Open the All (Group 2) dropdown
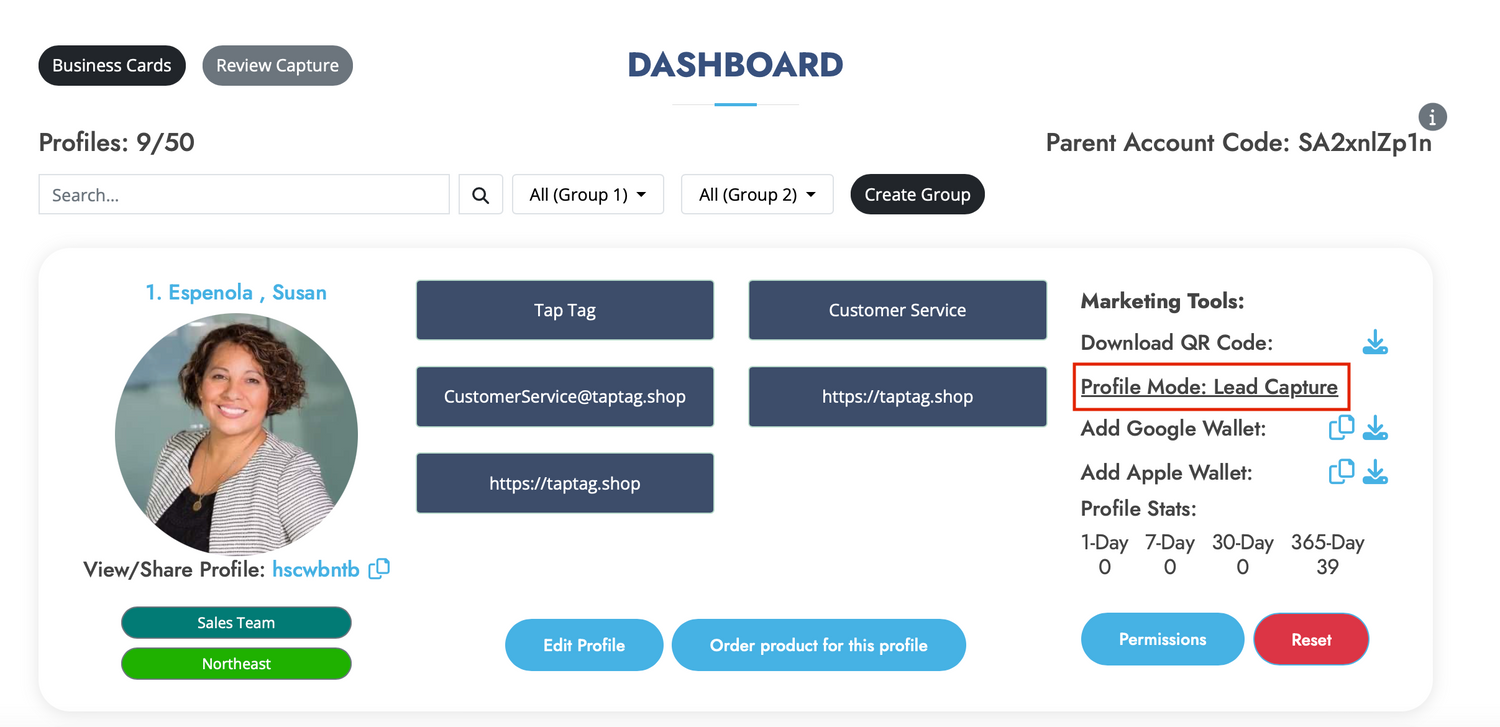 point(757,194)
